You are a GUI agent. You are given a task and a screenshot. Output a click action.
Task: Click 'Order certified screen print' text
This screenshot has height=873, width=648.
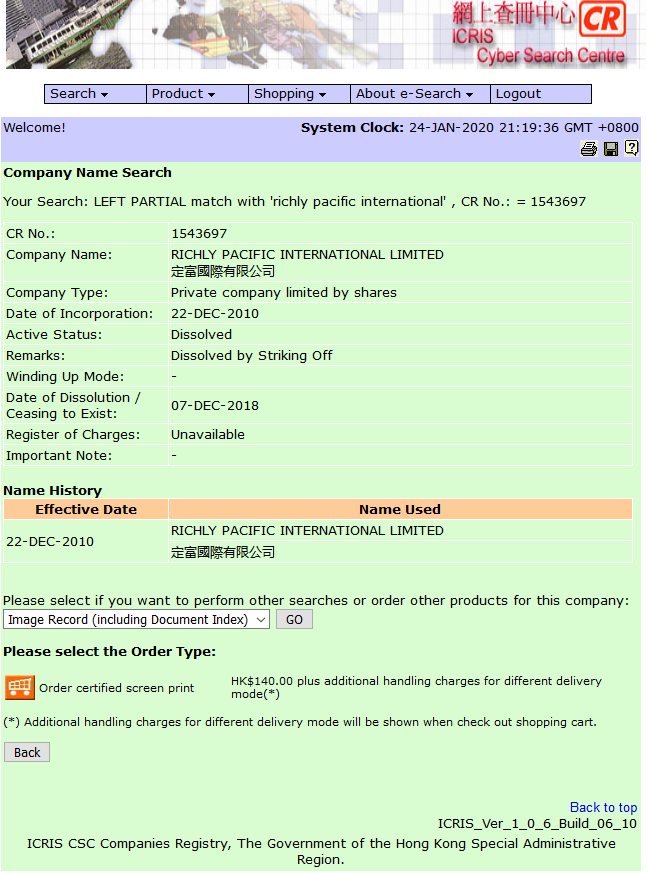click(x=117, y=688)
